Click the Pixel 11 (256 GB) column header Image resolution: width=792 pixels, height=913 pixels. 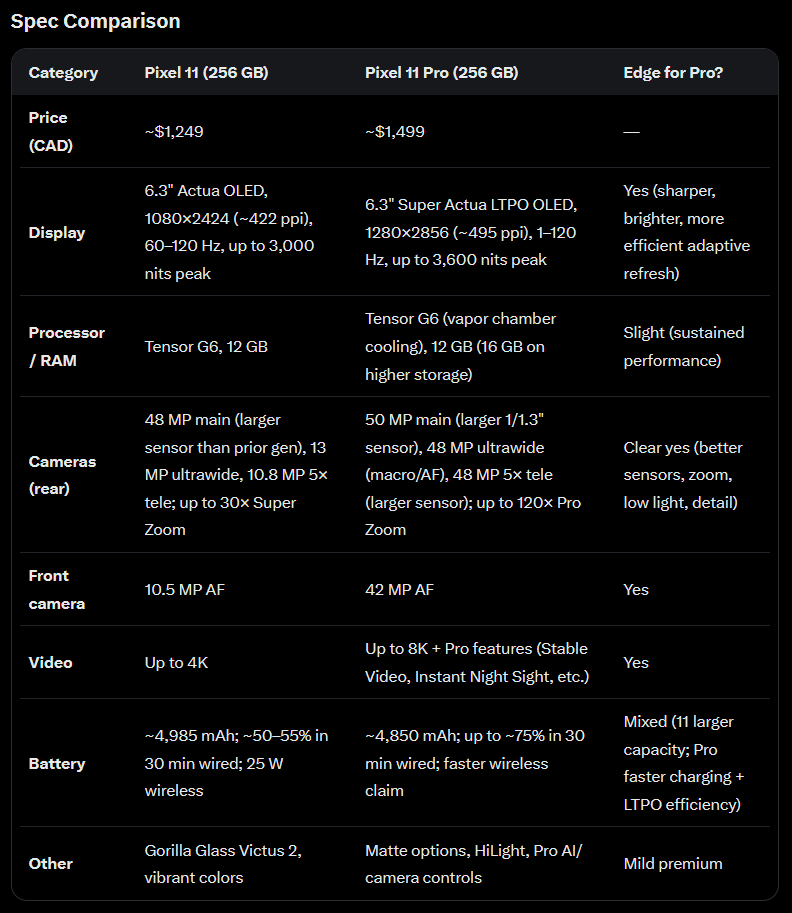coord(206,73)
